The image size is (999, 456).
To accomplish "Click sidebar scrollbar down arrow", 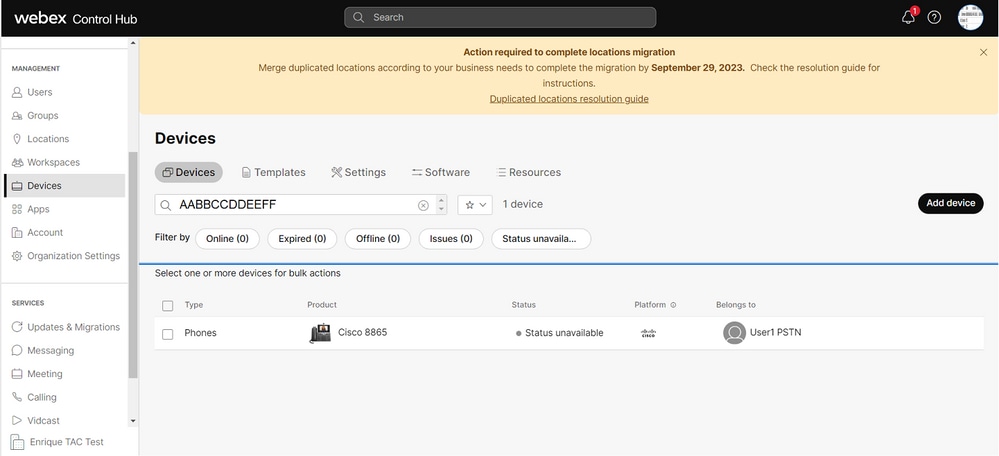I will tap(133, 420).
